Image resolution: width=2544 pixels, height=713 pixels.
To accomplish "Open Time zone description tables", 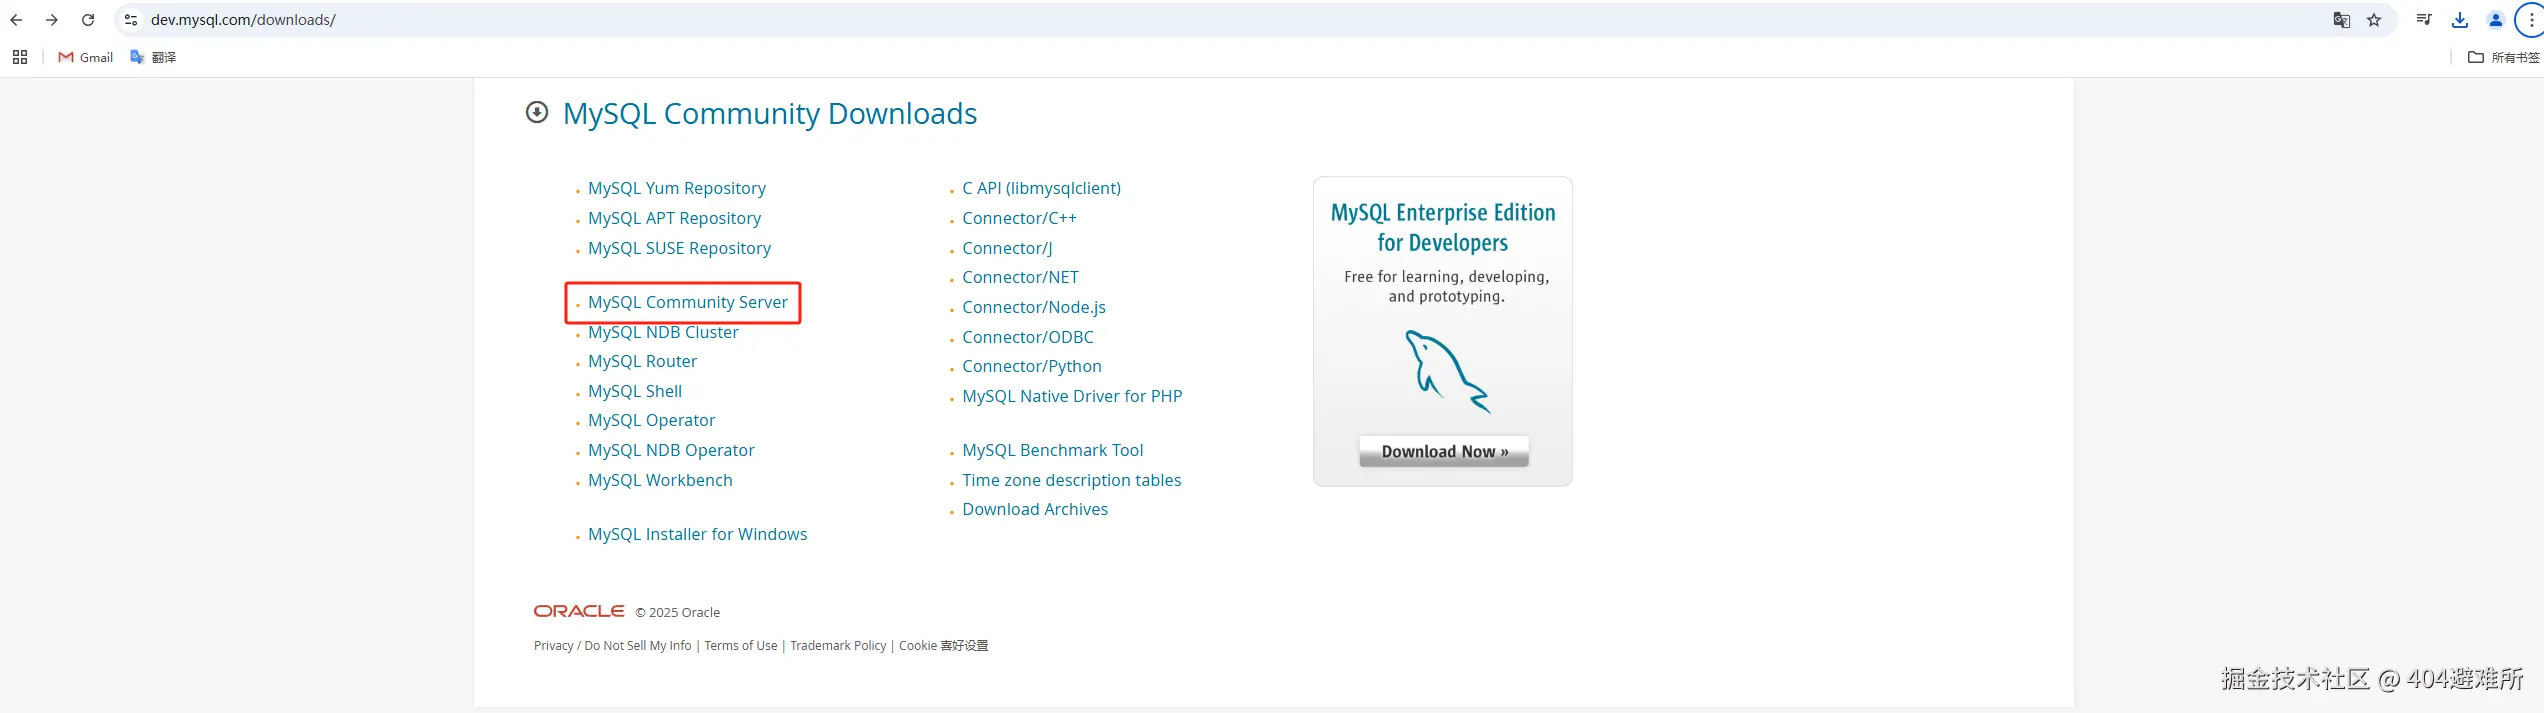I will point(1071,480).
